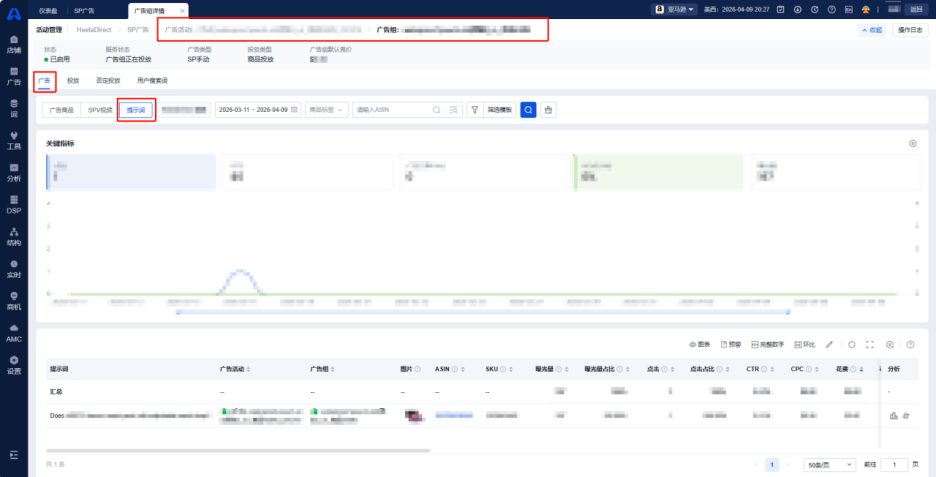
Task: Toggle the 完整数字 full numbers option
Action: point(769,344)
